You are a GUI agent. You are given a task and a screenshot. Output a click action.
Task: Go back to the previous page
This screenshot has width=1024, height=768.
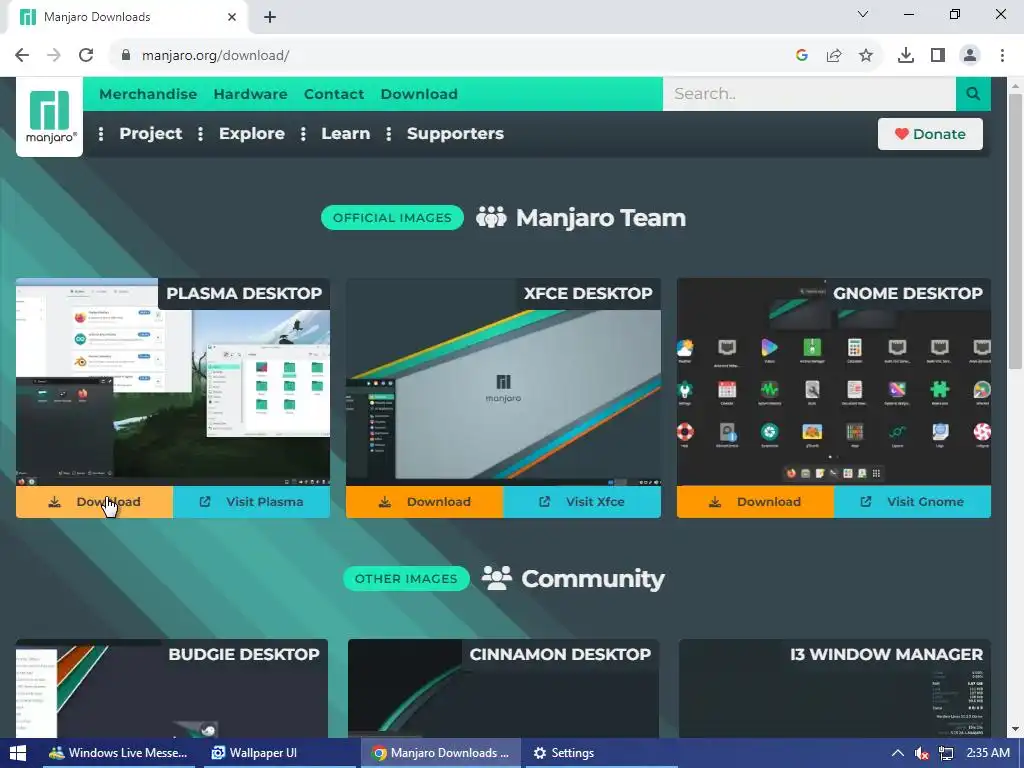point(22,56)
